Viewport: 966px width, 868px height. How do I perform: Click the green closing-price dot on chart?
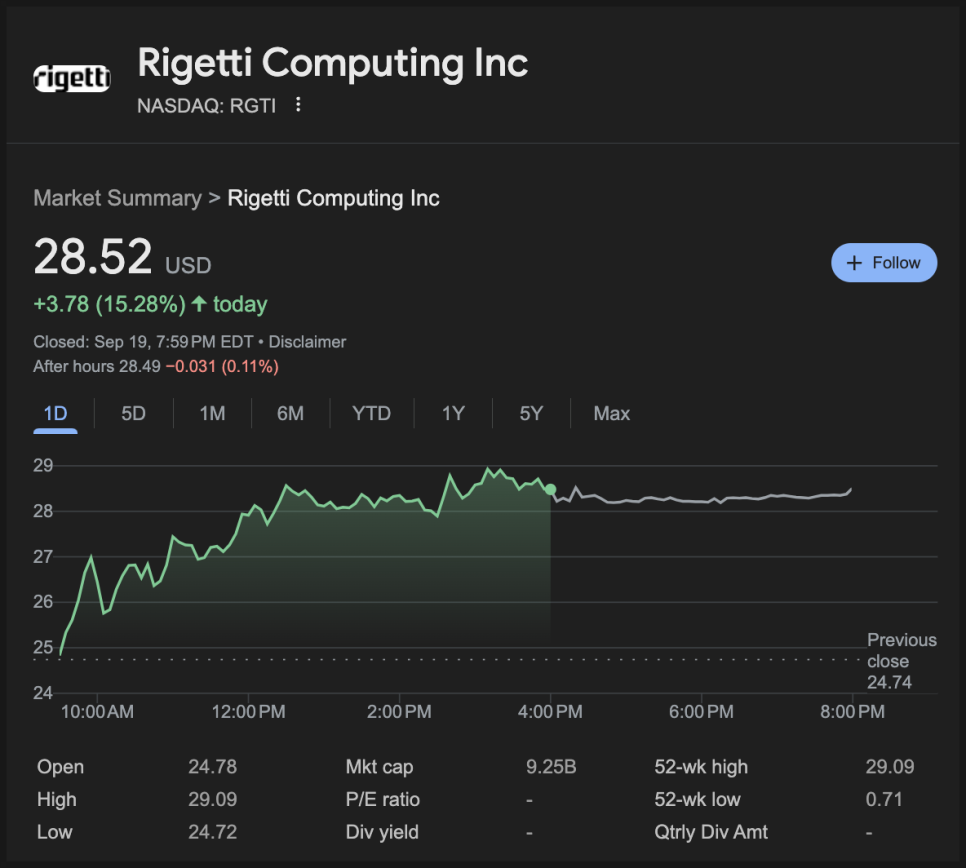pyautogui.click(x=550, y=490)
